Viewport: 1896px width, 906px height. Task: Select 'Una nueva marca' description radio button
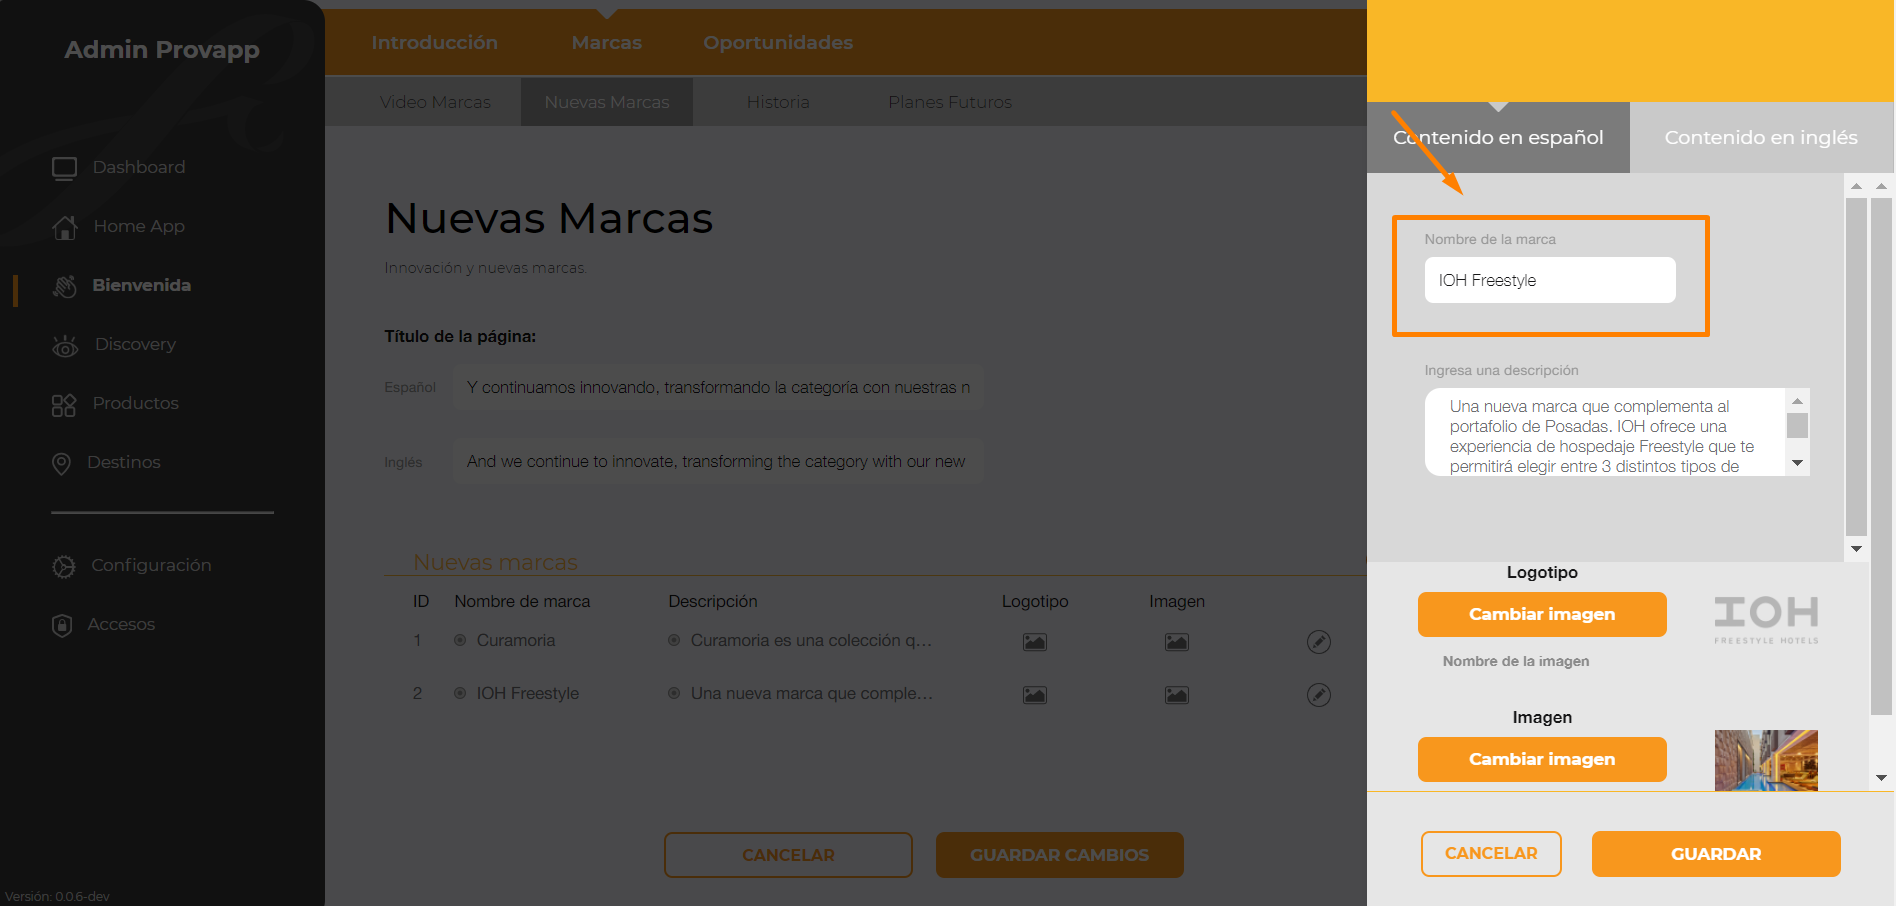coord(674,693)
